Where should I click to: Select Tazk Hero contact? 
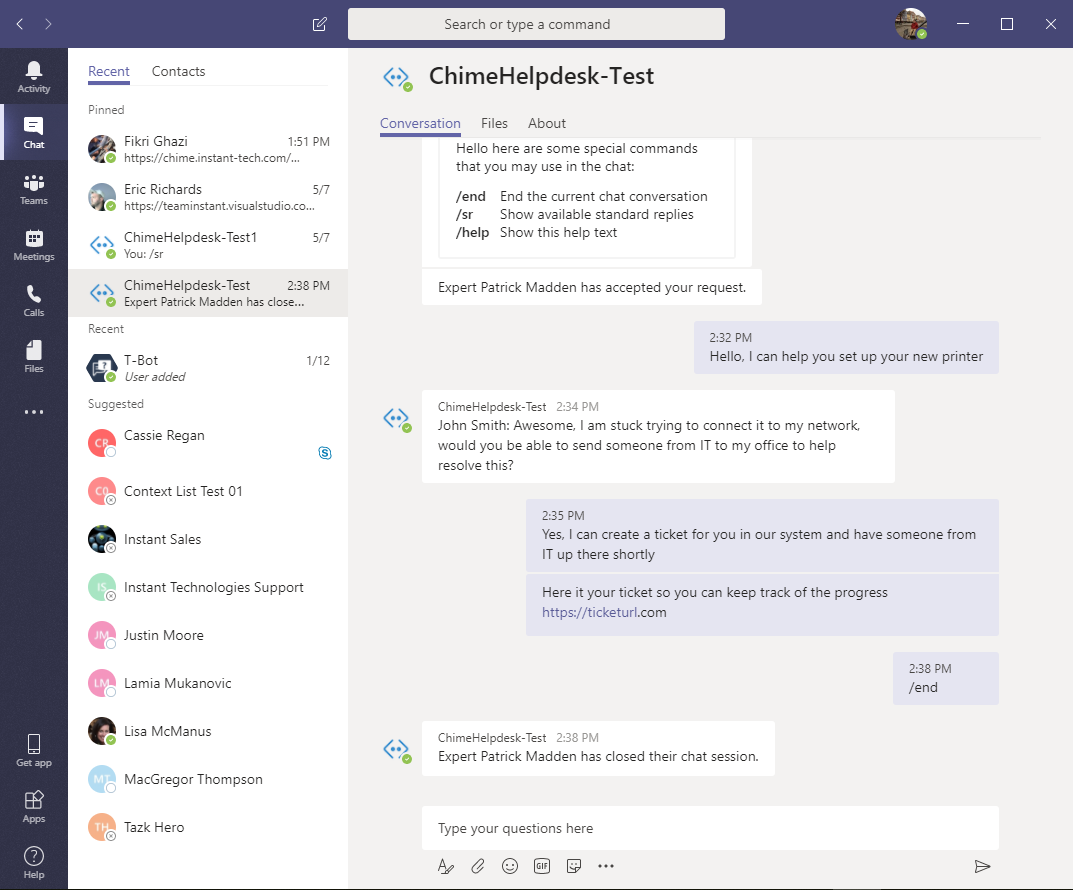(x=208, y=826)
